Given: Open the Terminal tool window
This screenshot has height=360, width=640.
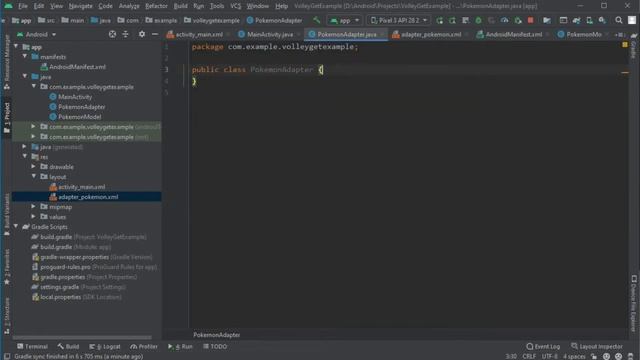Looking at the screenshot, I should (32, 347).
